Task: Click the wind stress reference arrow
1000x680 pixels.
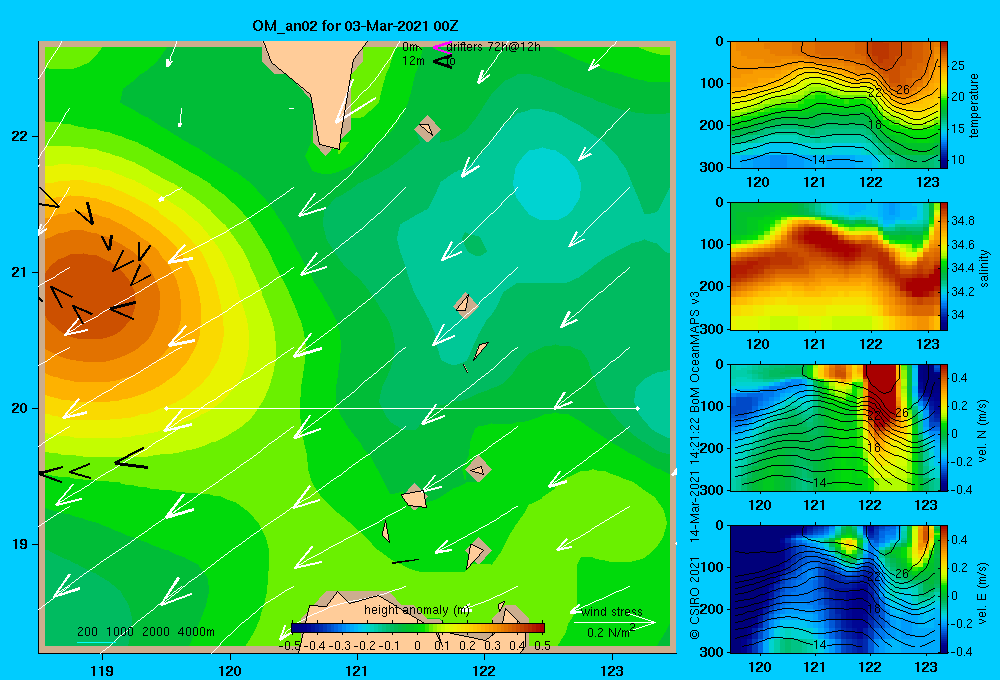Action: [x=614, y=621]
